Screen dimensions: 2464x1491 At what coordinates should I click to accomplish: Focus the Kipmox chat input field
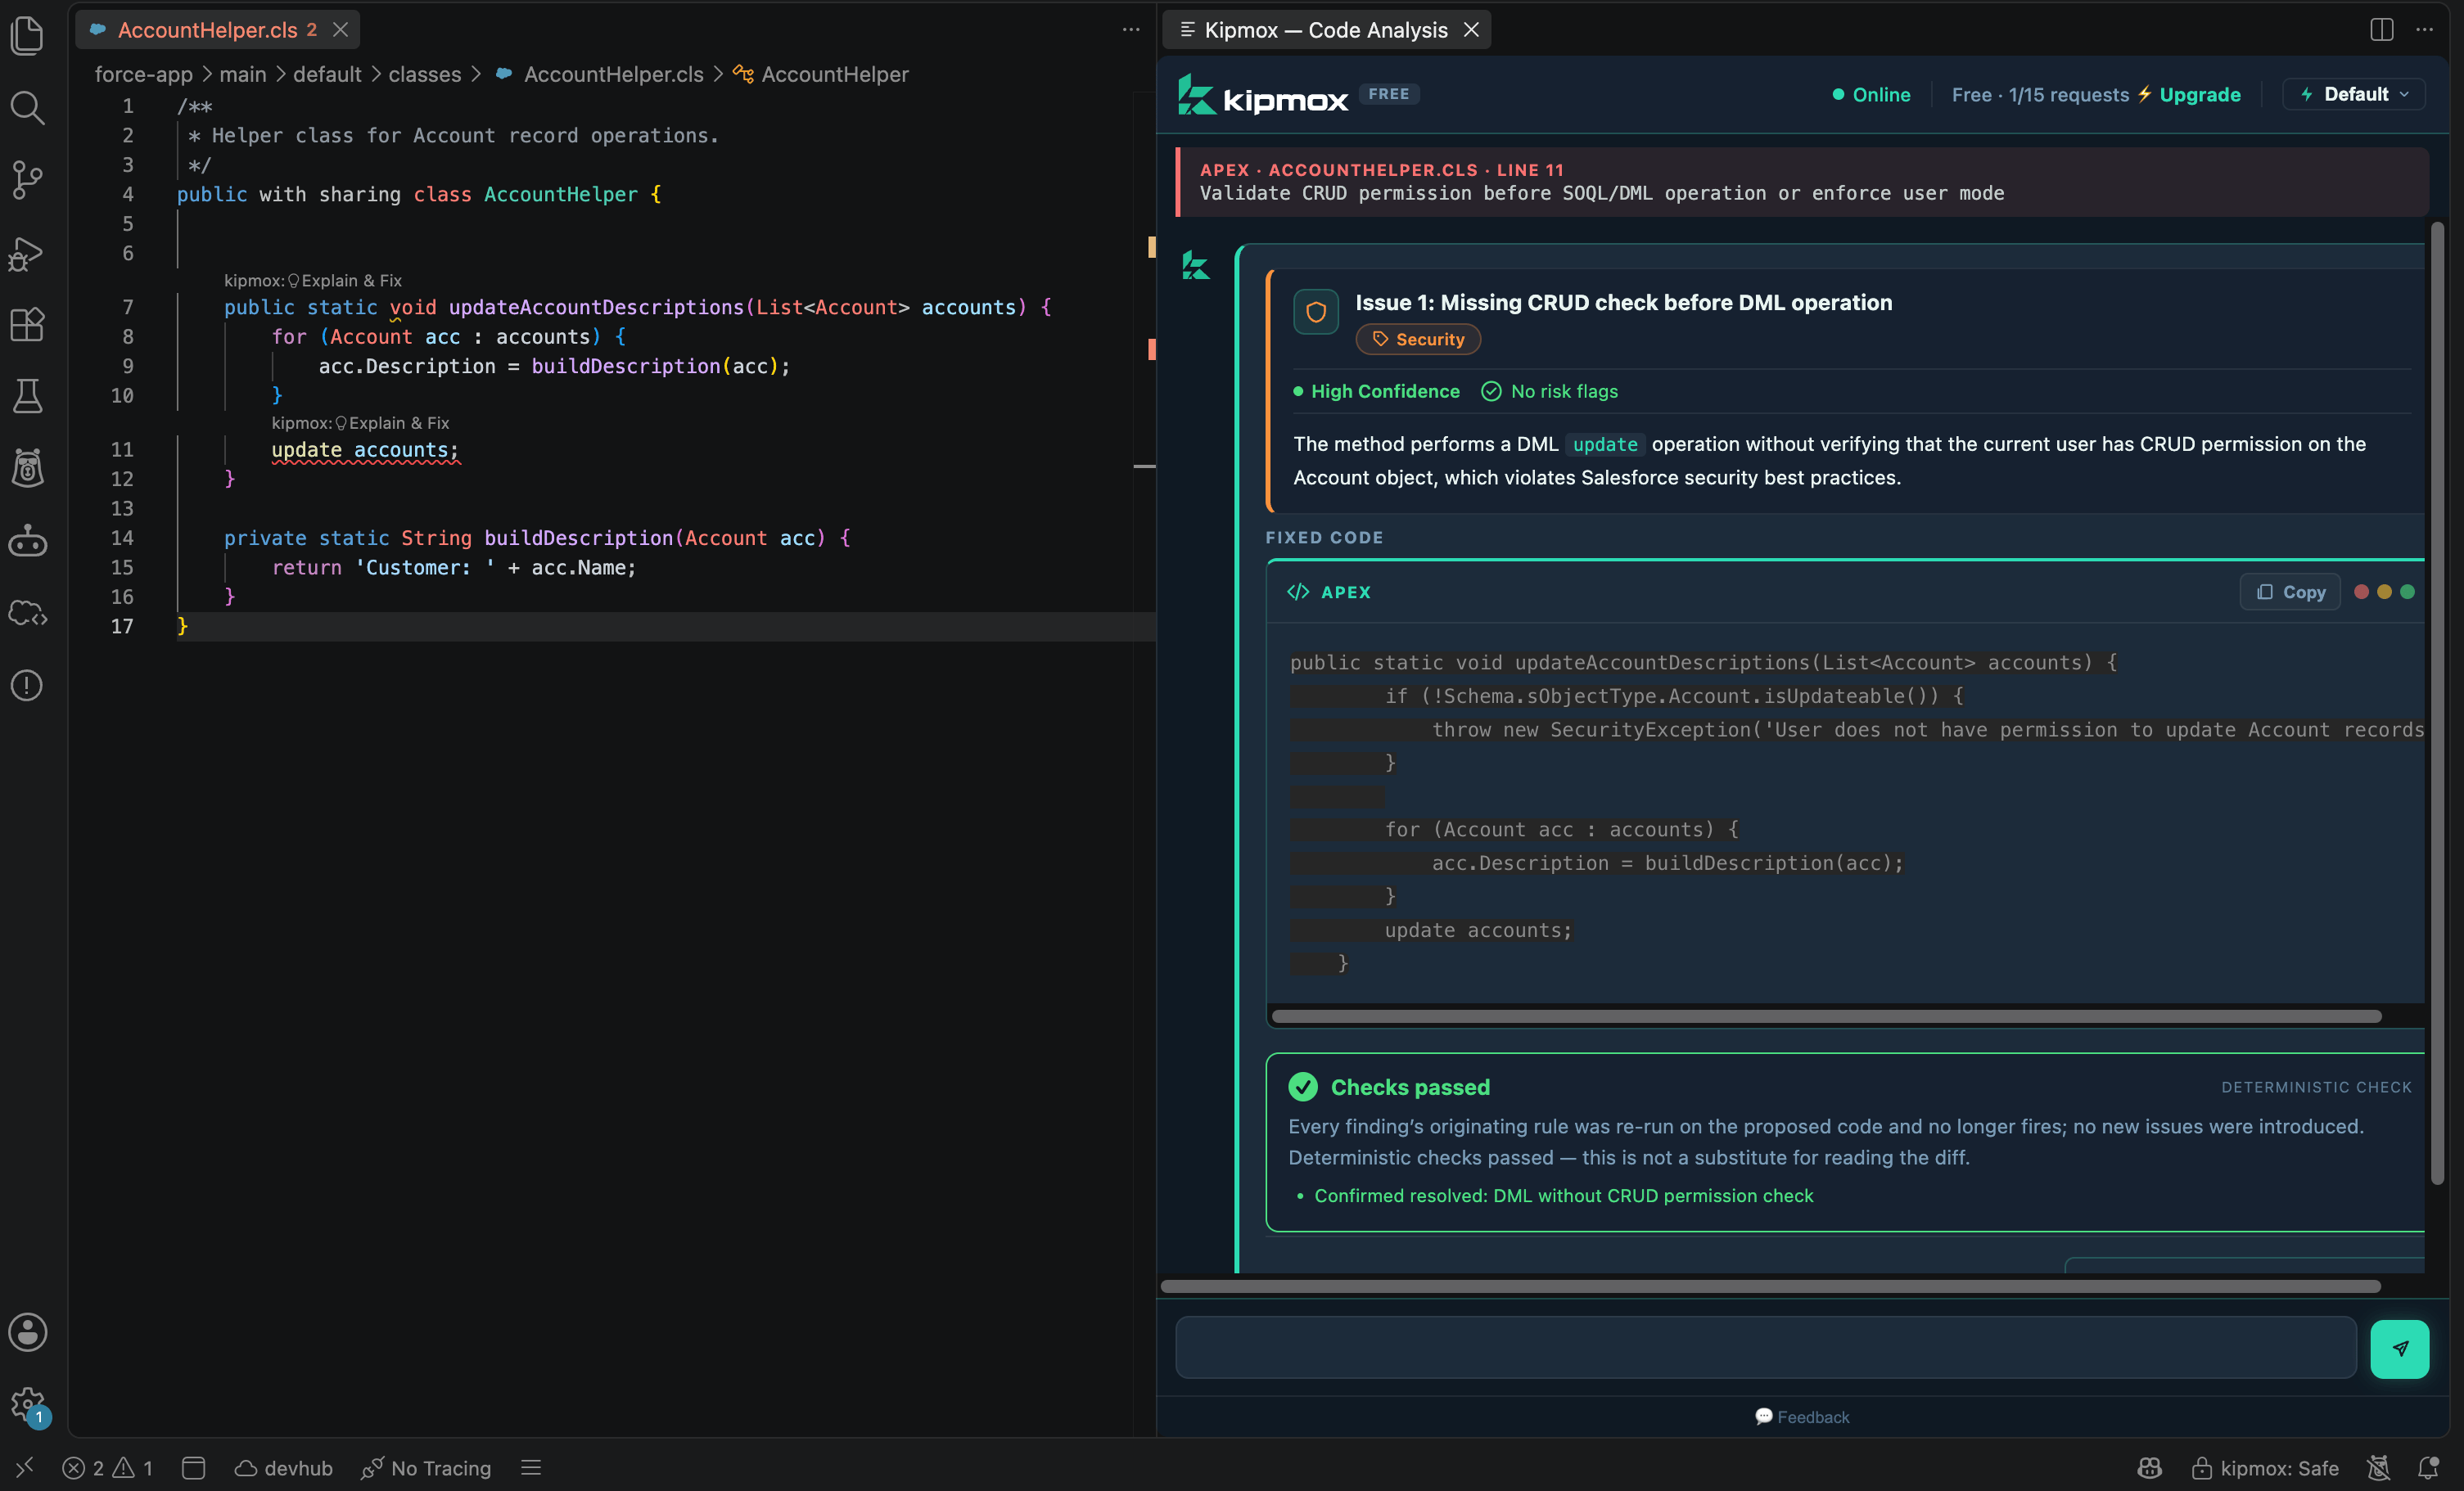click(x=1765, y=1348)
